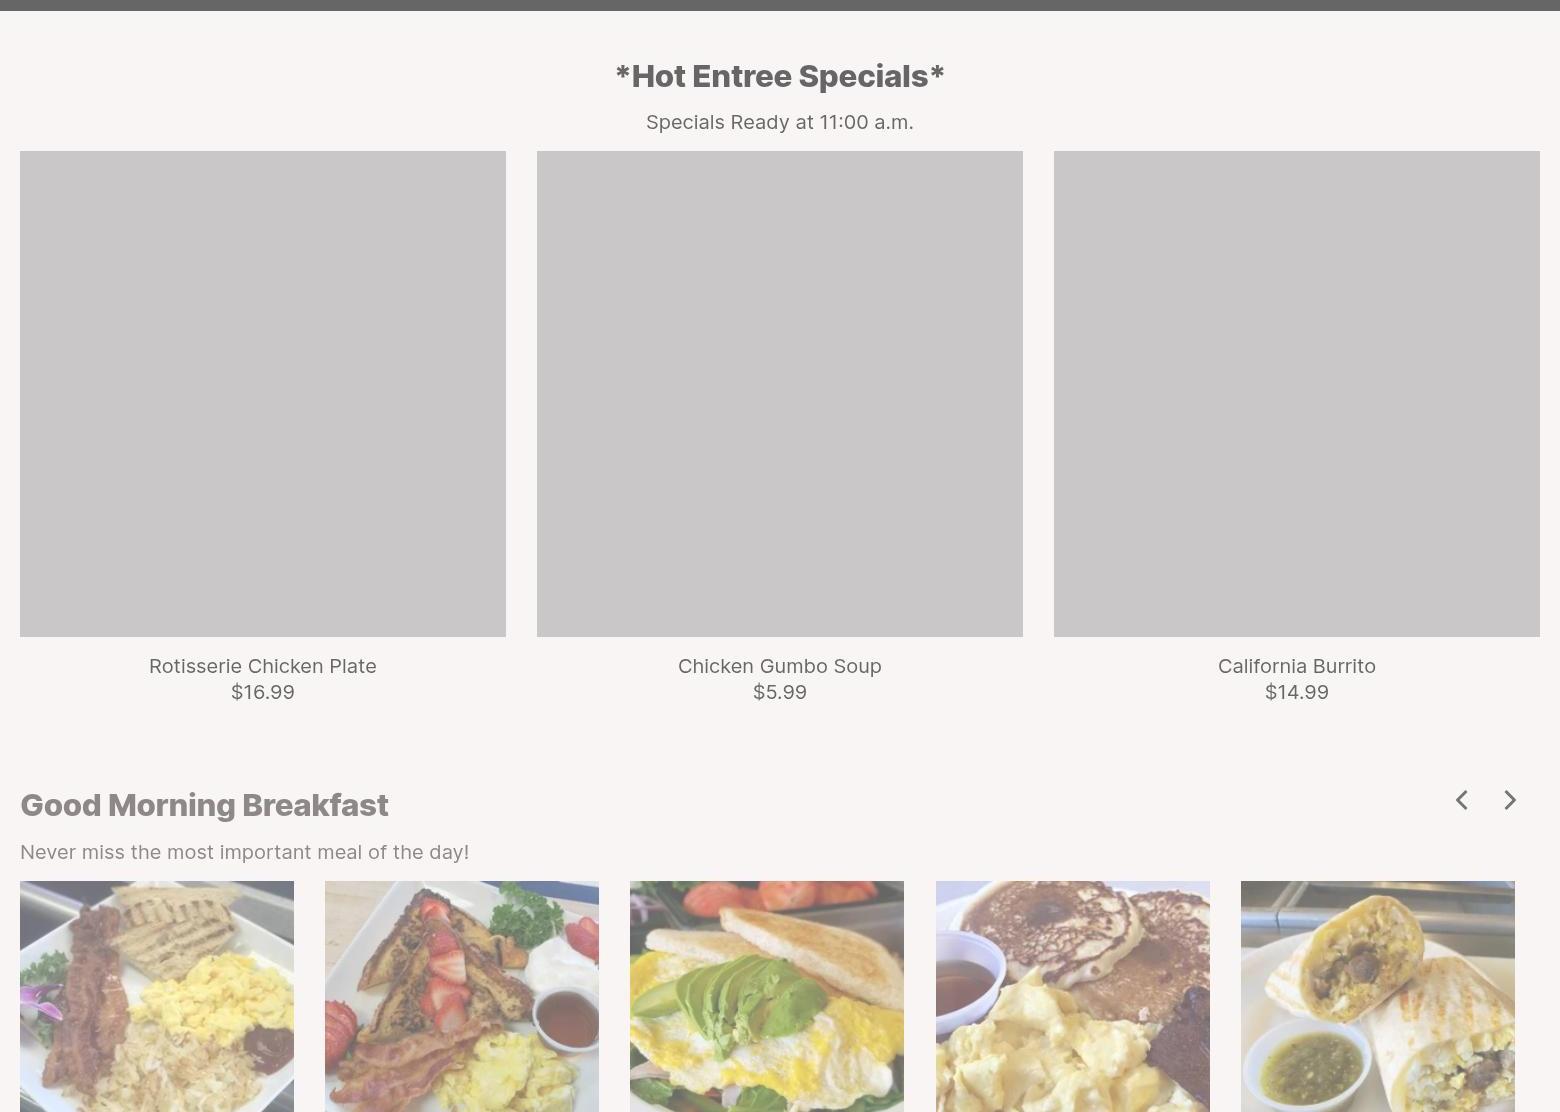The height and width of the screenshot is (1112, 1560).
Task: Click the breakfast tagline about important meal
Action: pos(245,852)
